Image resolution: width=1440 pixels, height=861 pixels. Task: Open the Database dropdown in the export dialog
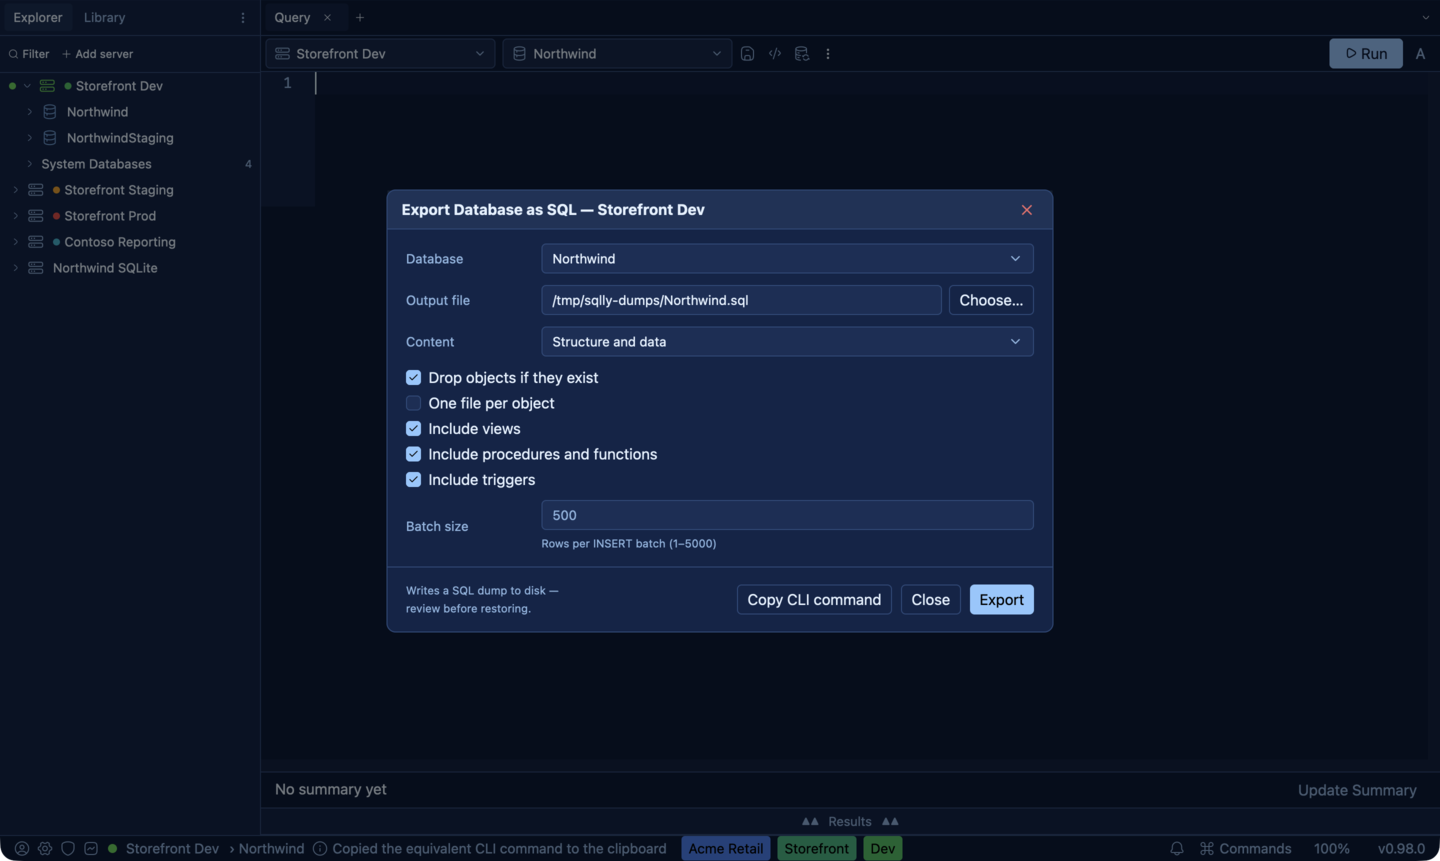787,259
